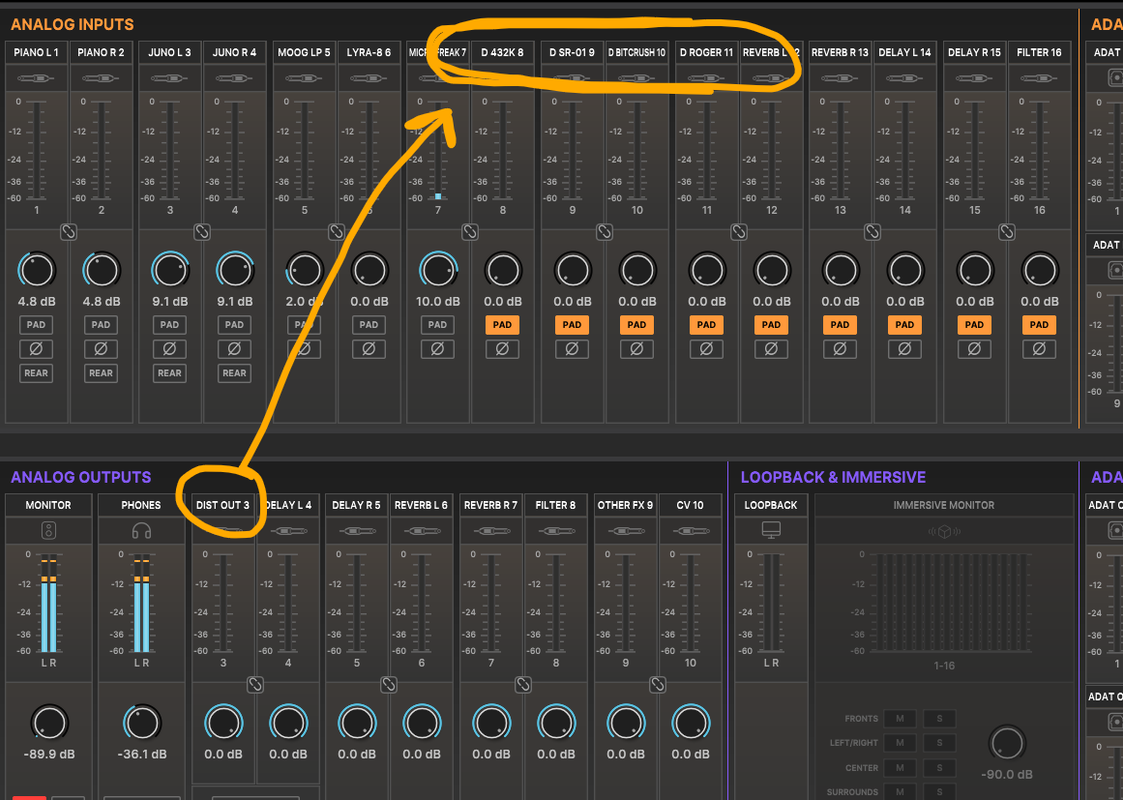The height and width of the screenshot is (800, 1123).
Task: Click the ANALOG INPUTS section title
Action: (x=72, y=24)
